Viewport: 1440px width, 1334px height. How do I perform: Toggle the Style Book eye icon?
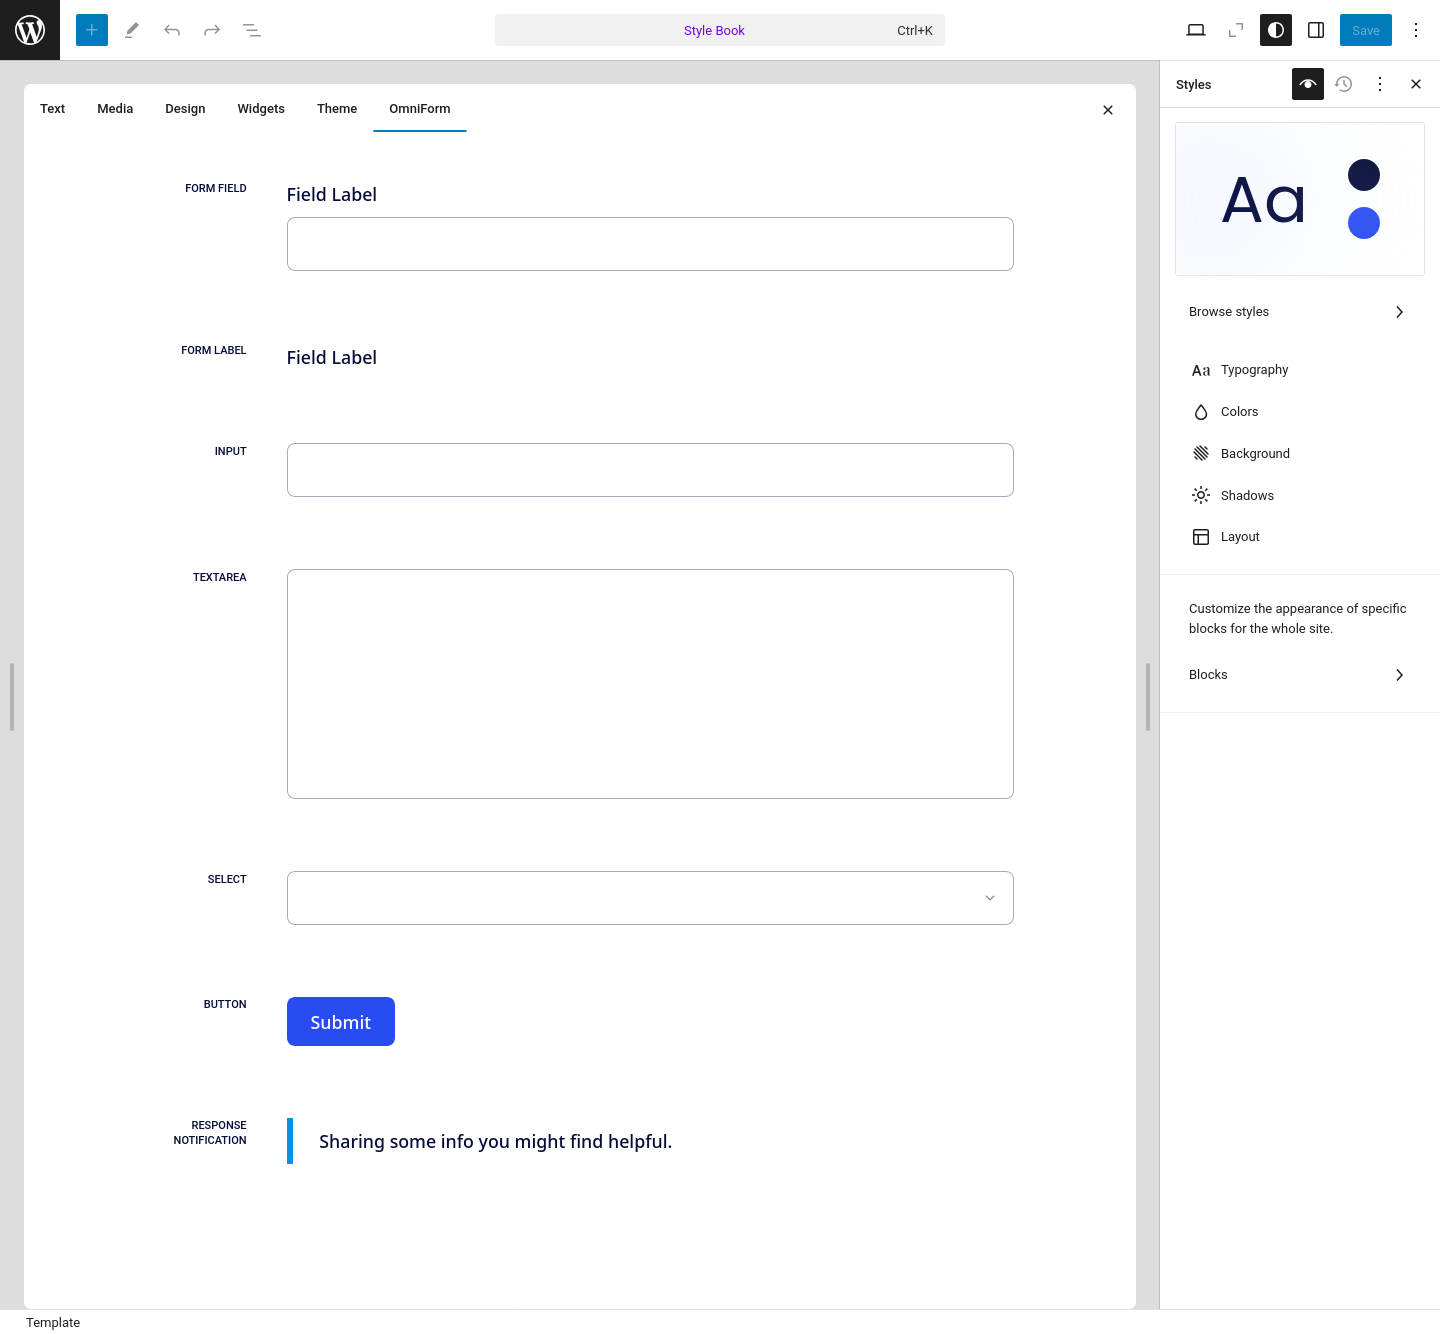pos(1307,84)
